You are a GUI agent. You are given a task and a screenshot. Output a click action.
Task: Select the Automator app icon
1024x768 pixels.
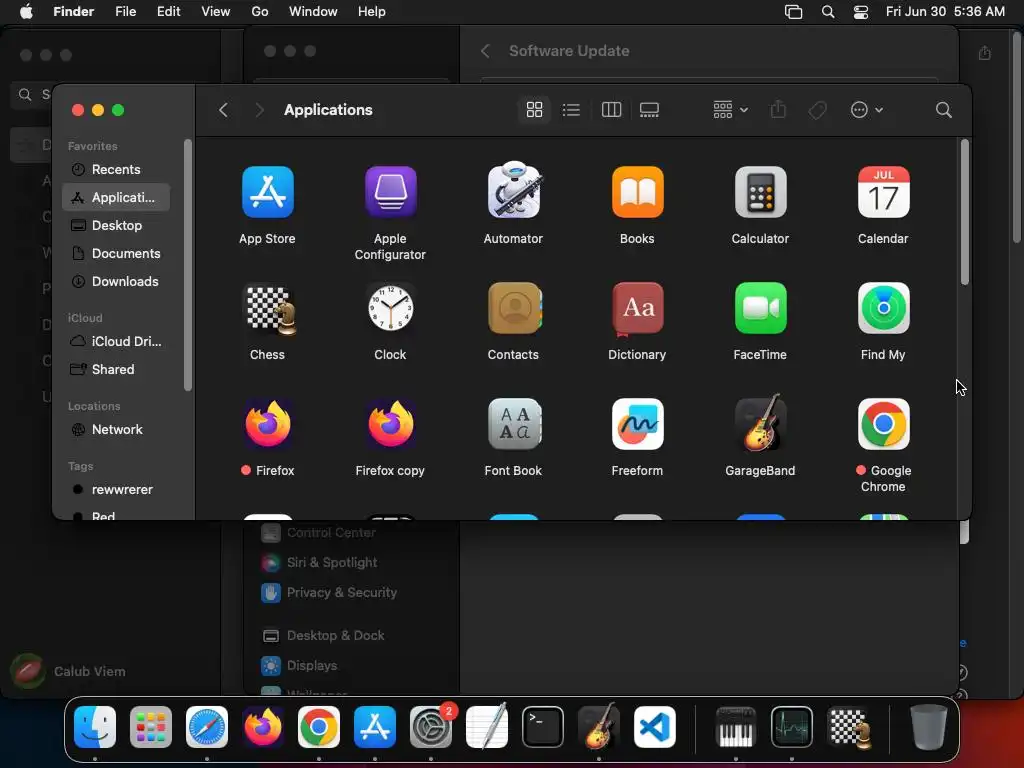tap(513, 190)
